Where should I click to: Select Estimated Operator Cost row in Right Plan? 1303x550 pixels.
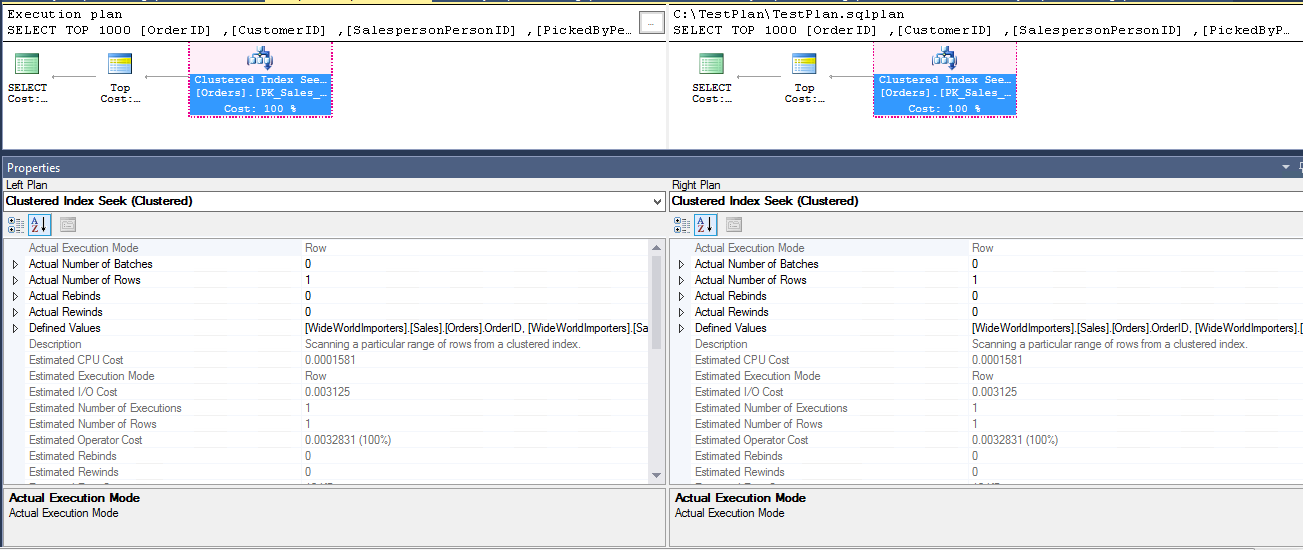click(987, 440)
